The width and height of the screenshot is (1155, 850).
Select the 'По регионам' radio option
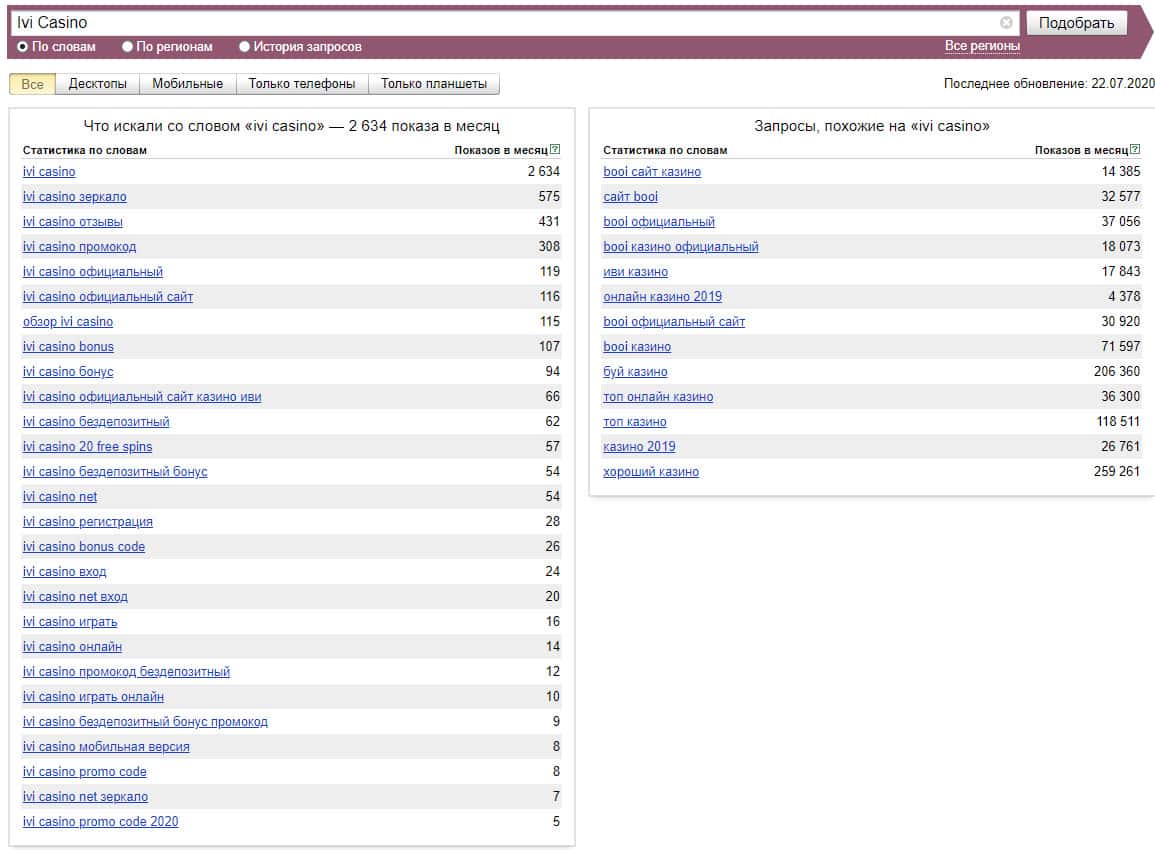127,47
